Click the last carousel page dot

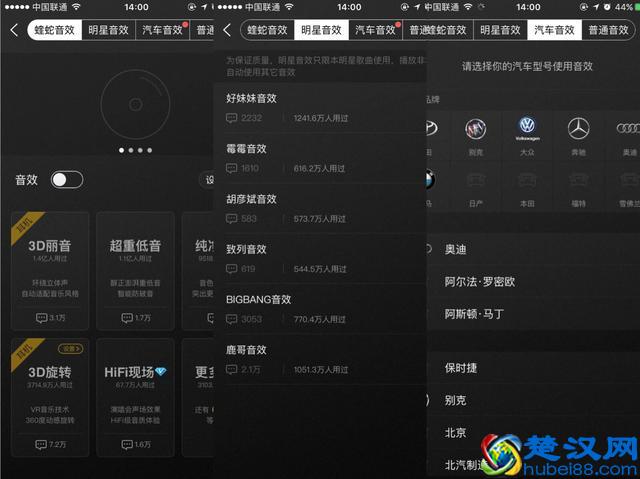[150, 150]
